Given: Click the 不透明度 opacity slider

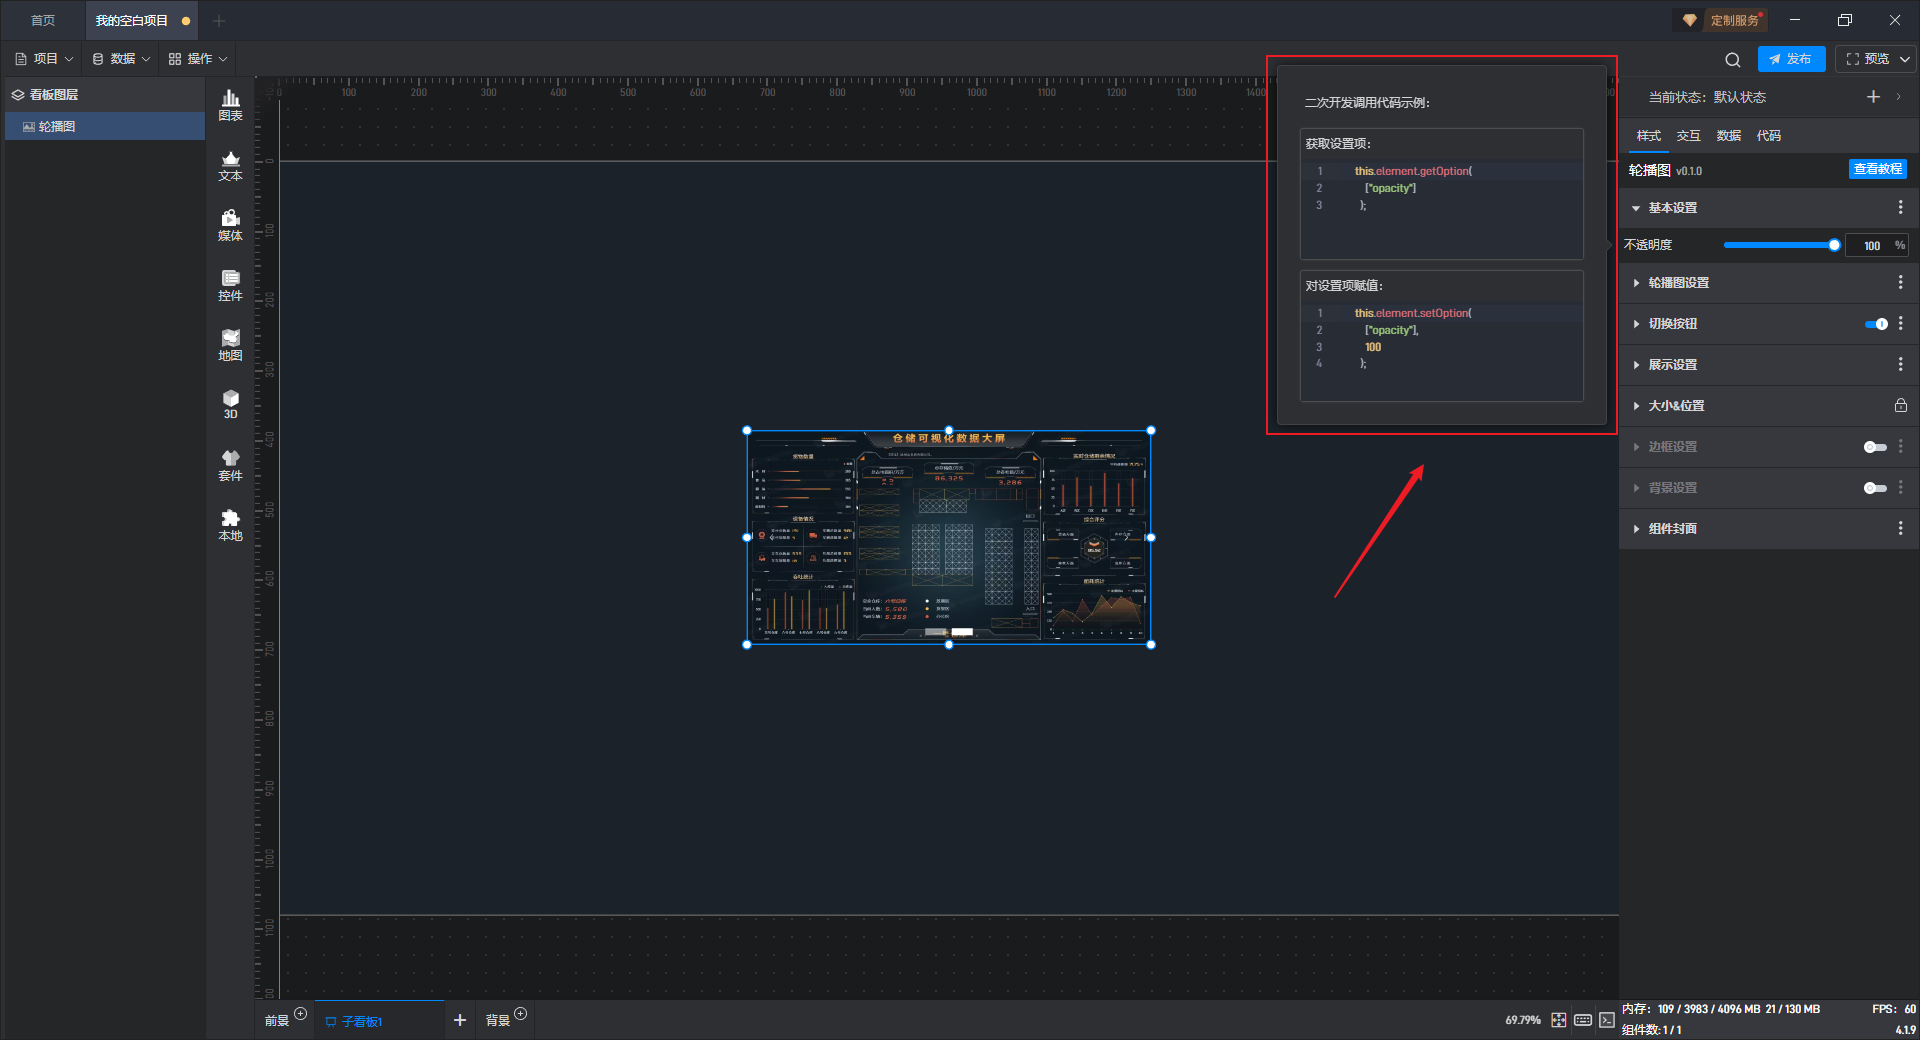Looking at the screenshot, I should (x=1780, y=245).
